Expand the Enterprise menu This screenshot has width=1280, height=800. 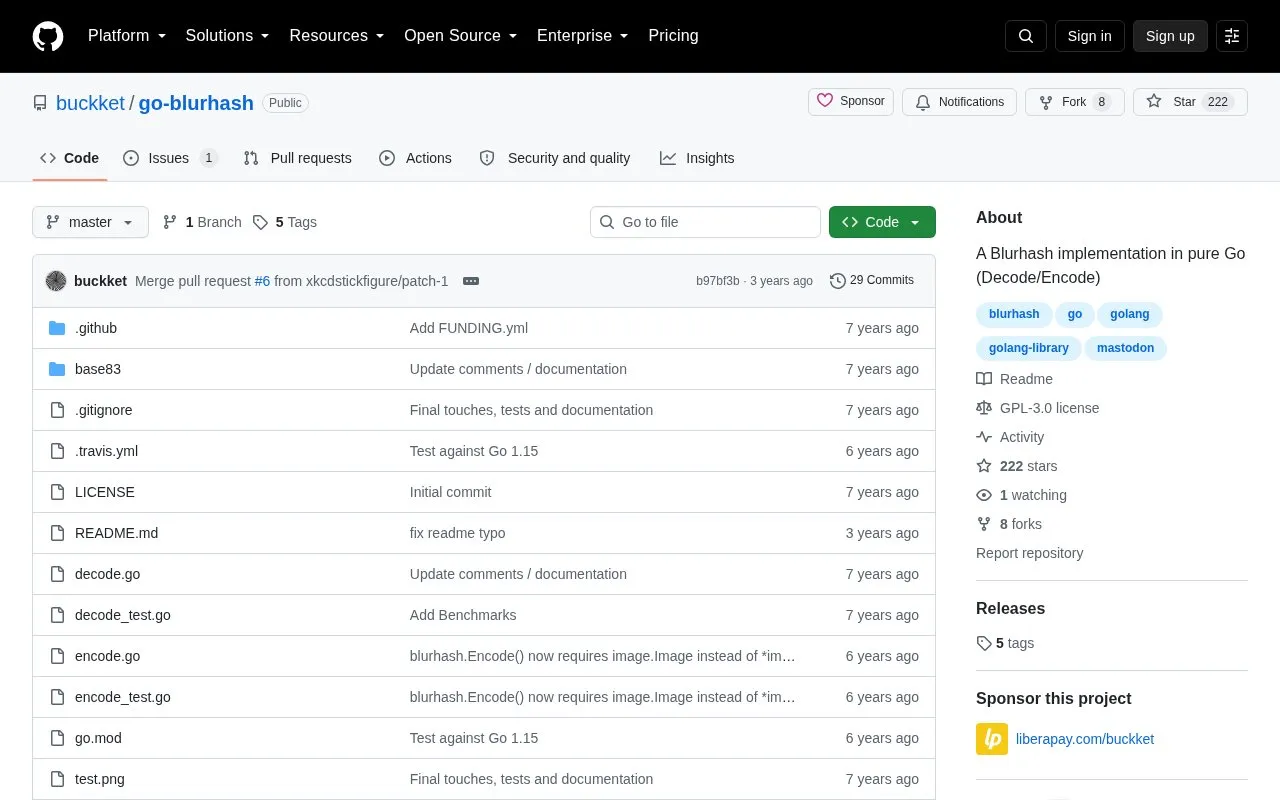583,36
